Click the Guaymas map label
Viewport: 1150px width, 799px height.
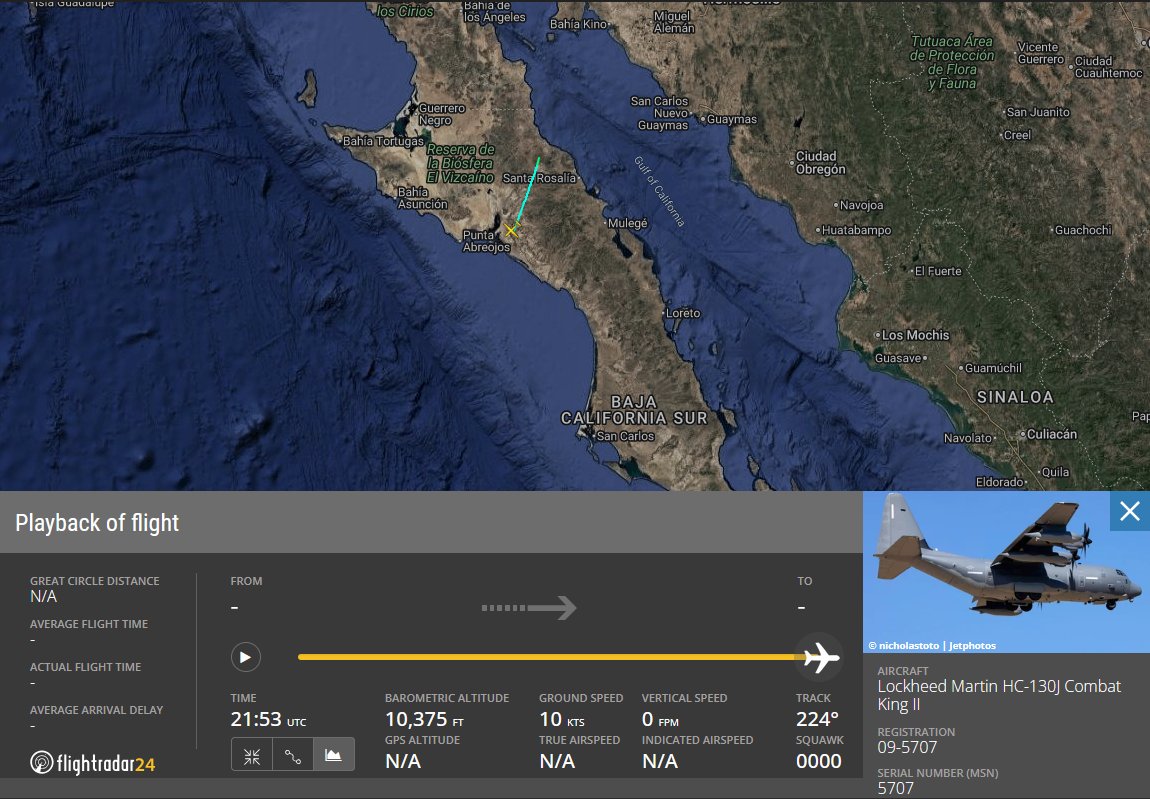(731, 120)
